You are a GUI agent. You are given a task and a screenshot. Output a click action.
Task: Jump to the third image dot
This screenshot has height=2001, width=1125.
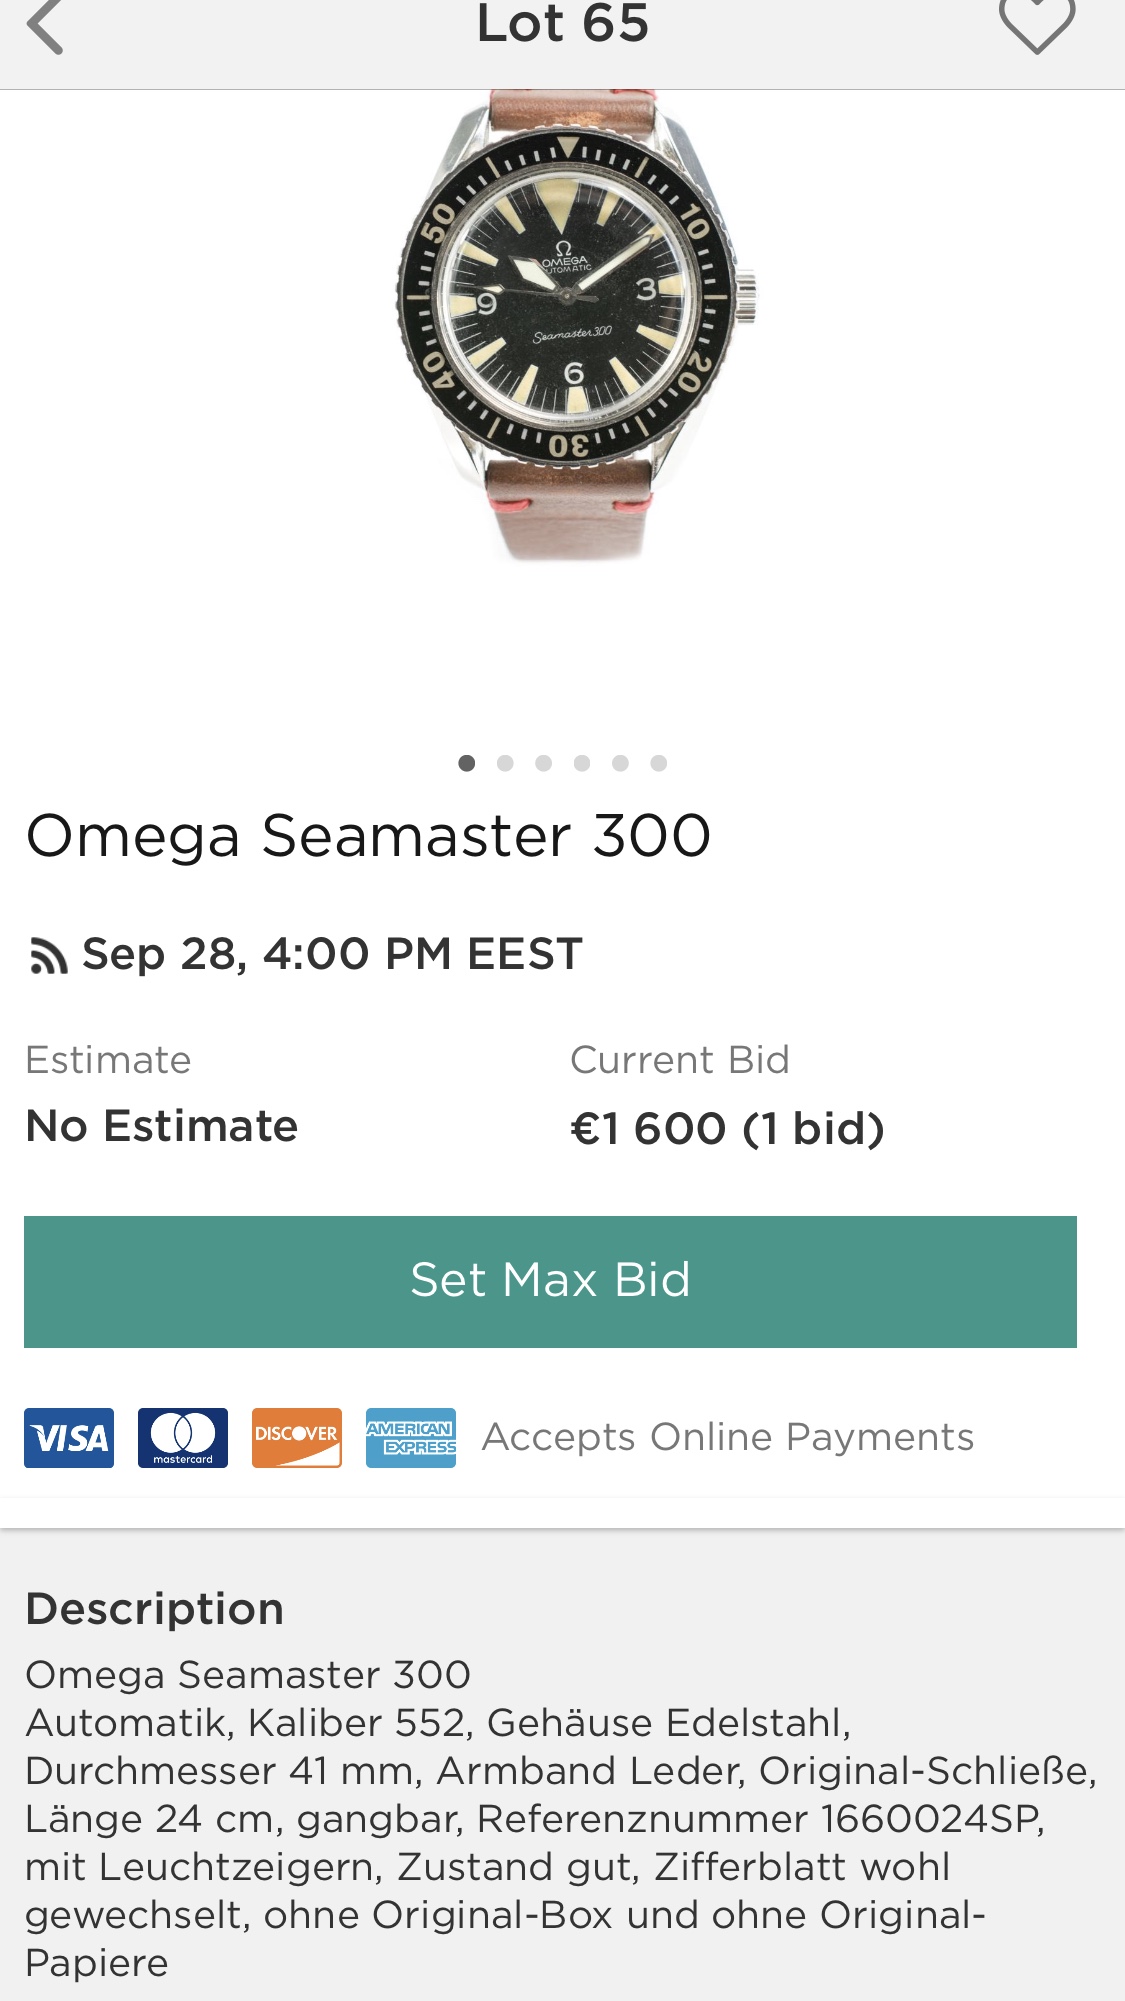pos(543,763)
